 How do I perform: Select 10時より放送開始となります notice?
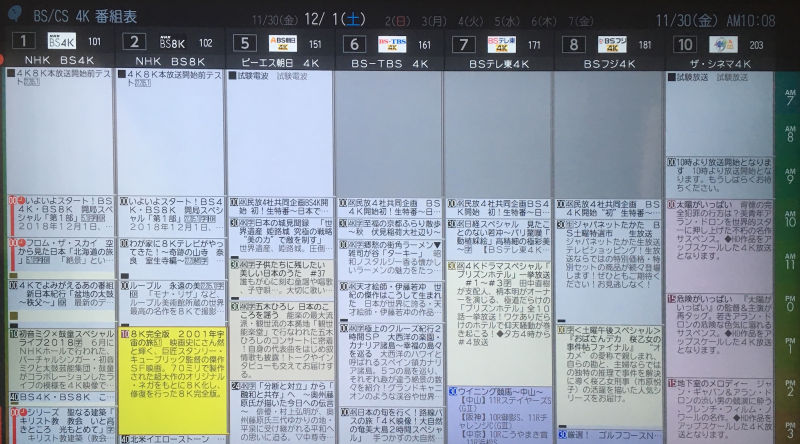tap(719, 176)
